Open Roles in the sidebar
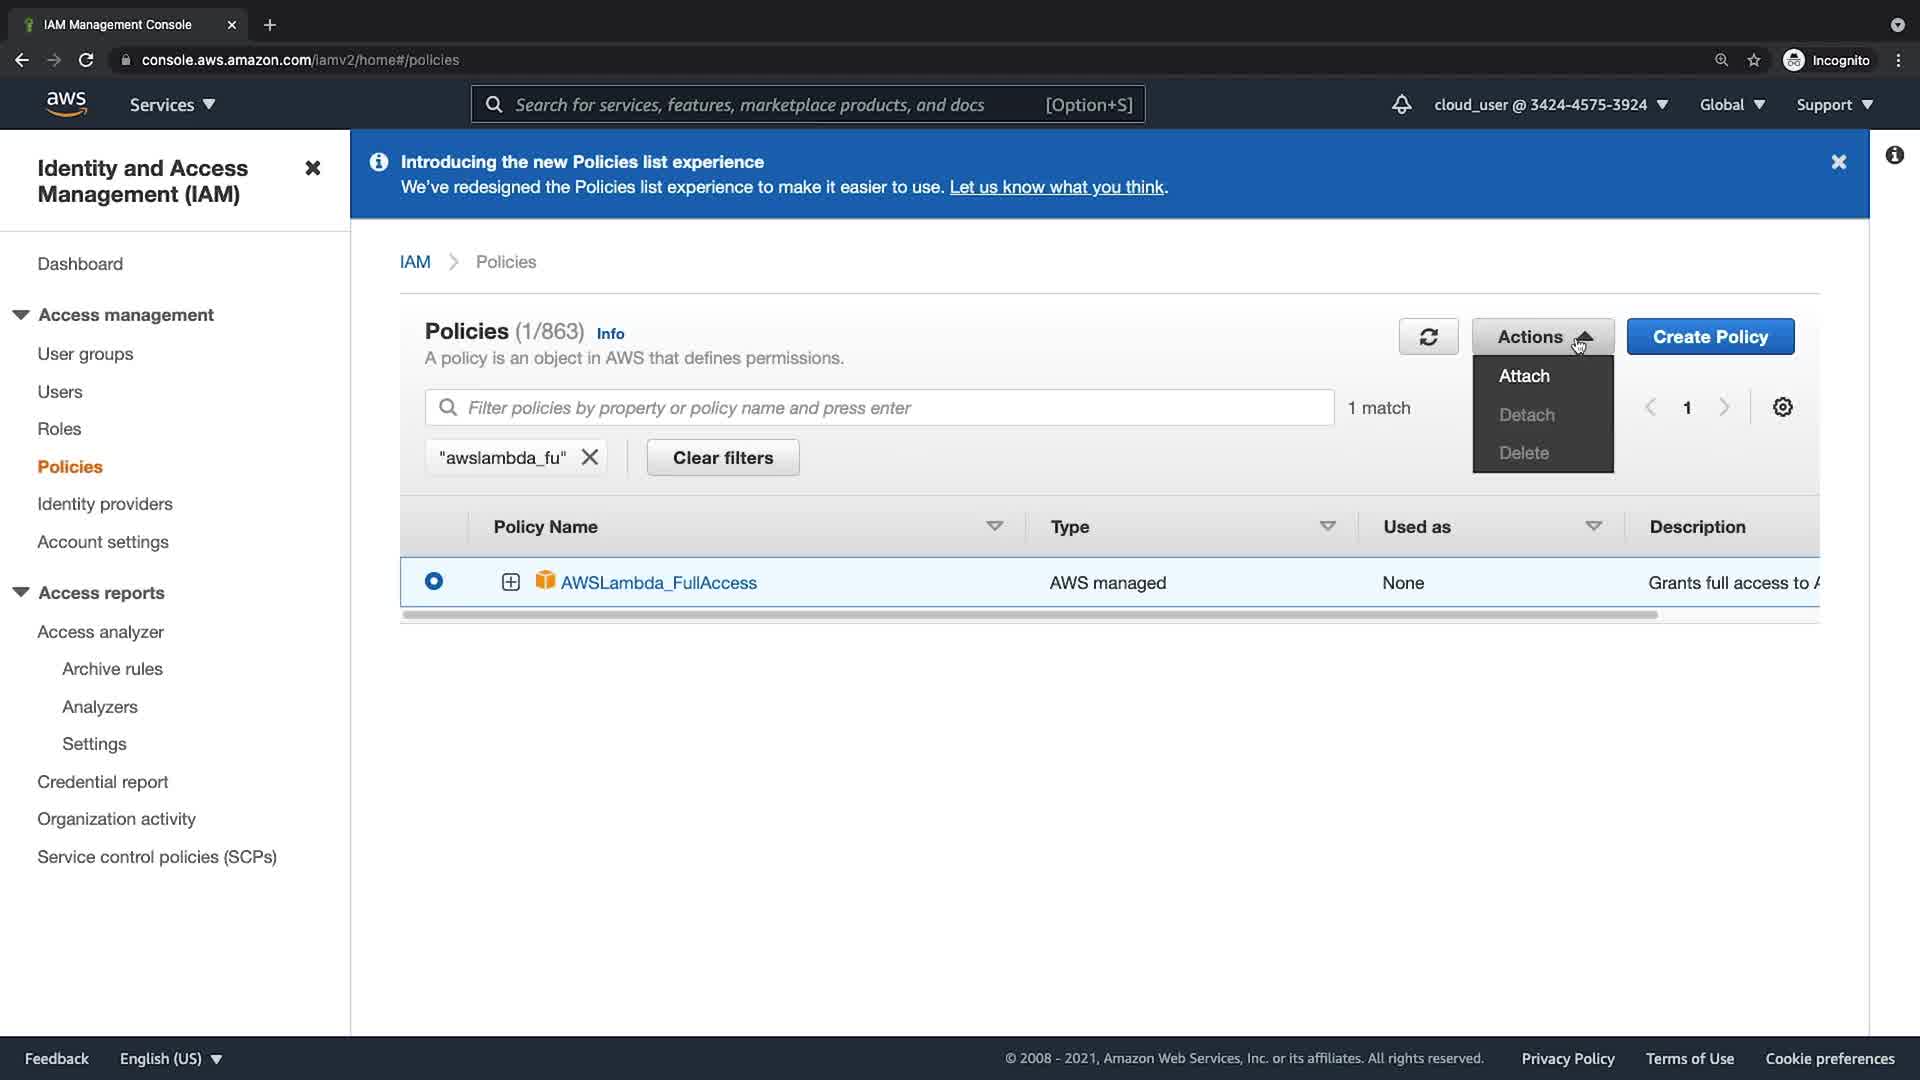 (x=59, y=429)
